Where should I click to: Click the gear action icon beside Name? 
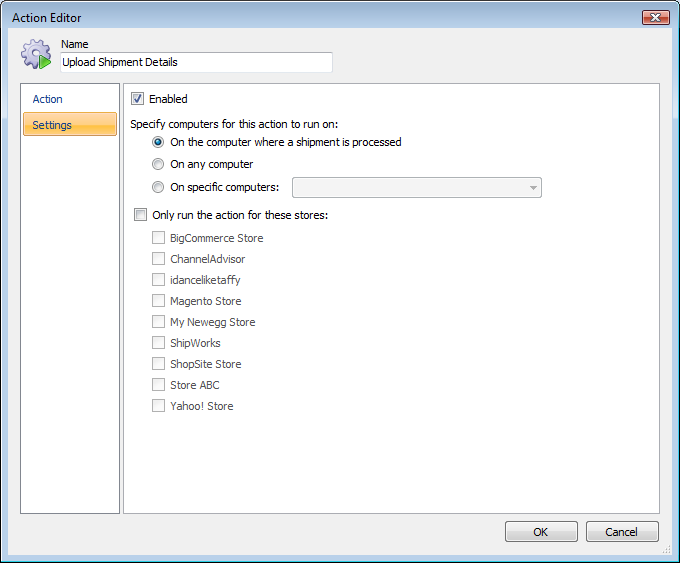tap(36, 54)
